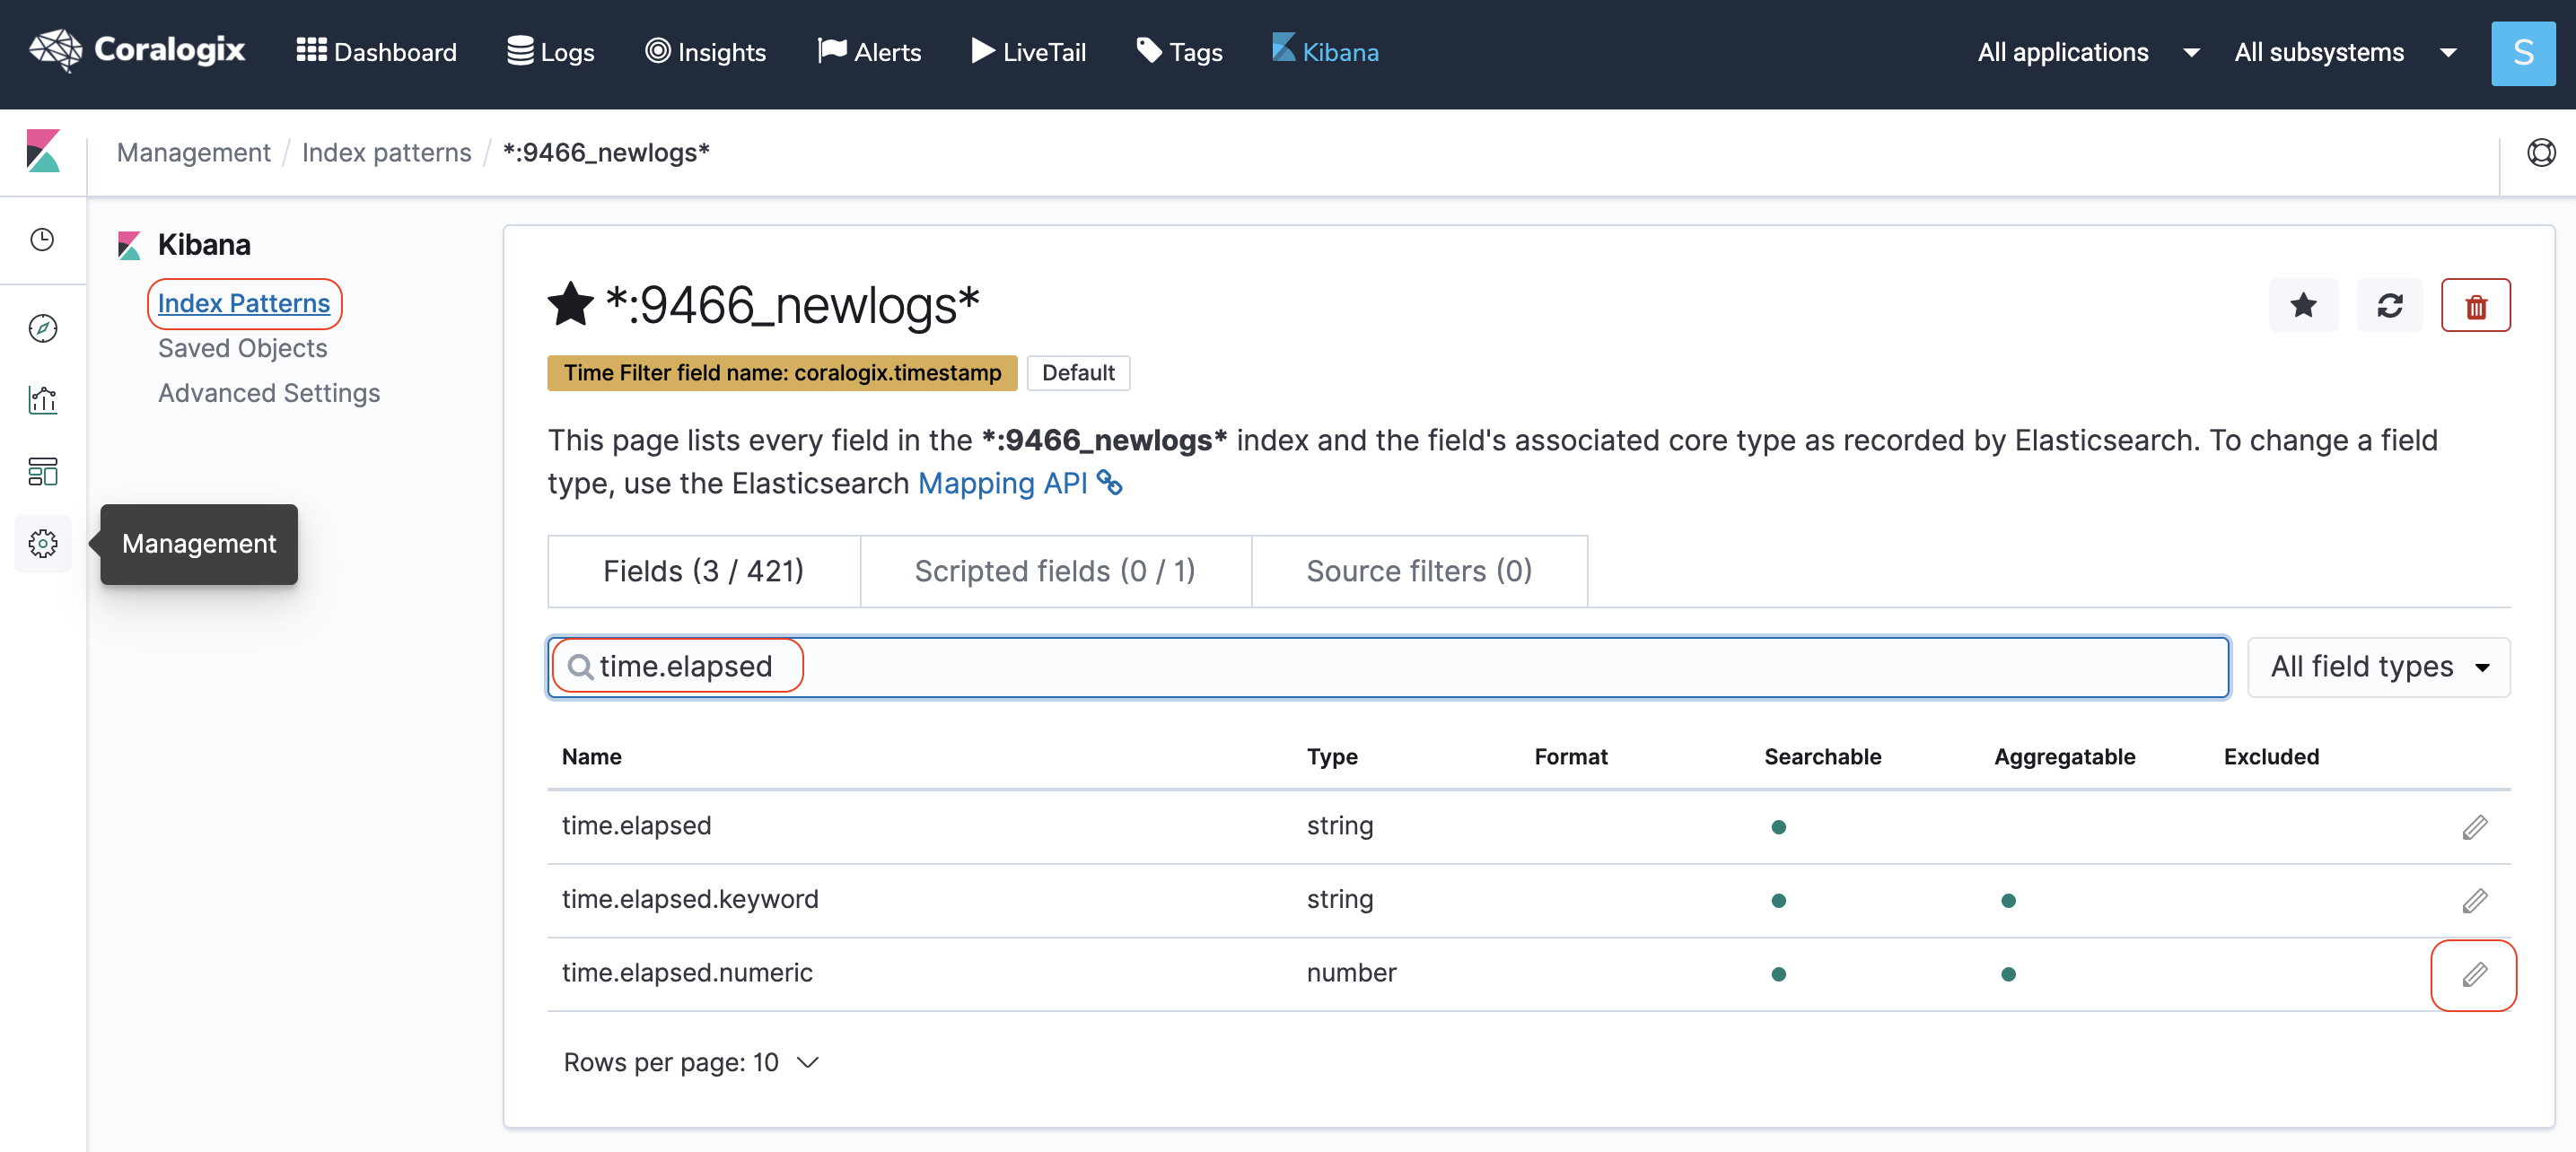This screenshot has height=1152, width=2576.
Task: Edit the time.elapsed.keyword field
Action: pyautogui.click(x=2474, y=900)
